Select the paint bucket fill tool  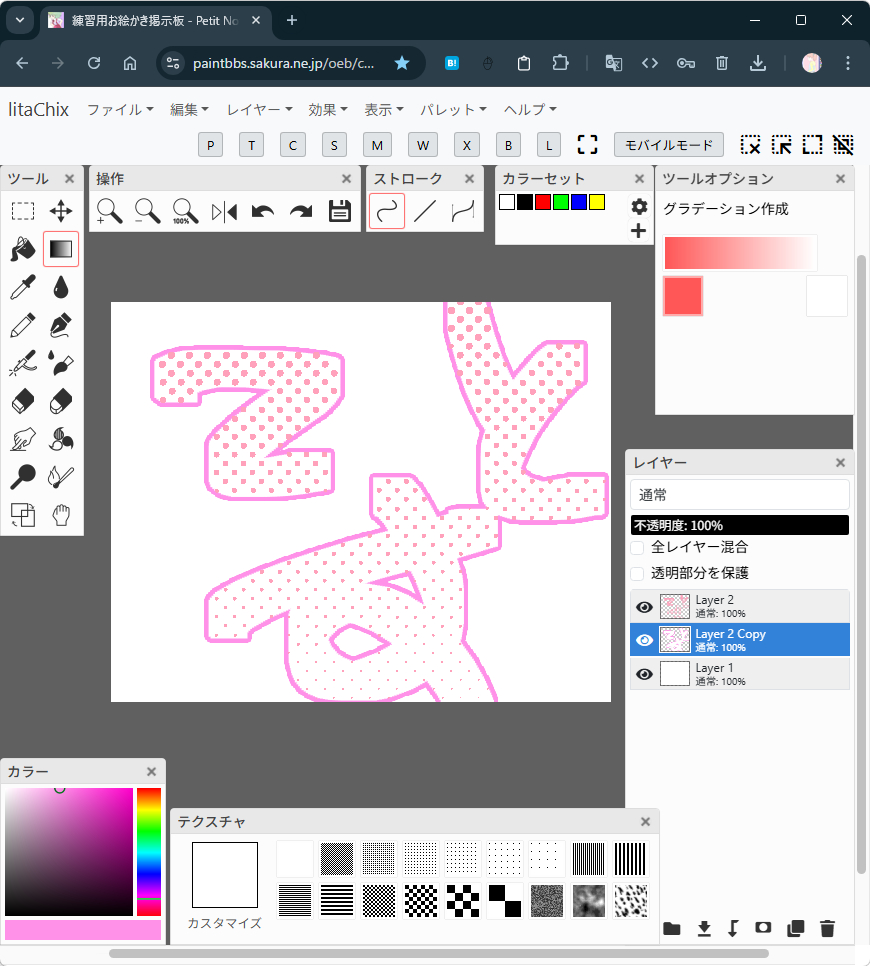23,249
